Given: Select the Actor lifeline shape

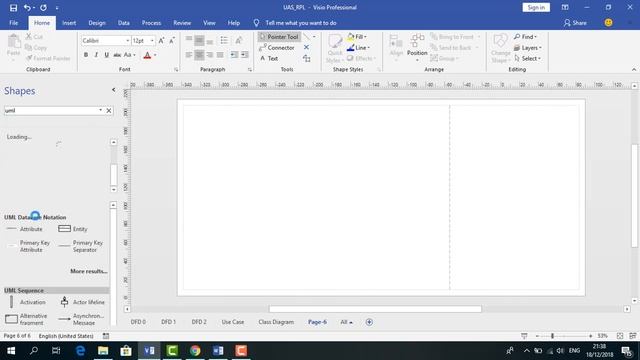Looking at the screenshot, I should coord(82,302).
